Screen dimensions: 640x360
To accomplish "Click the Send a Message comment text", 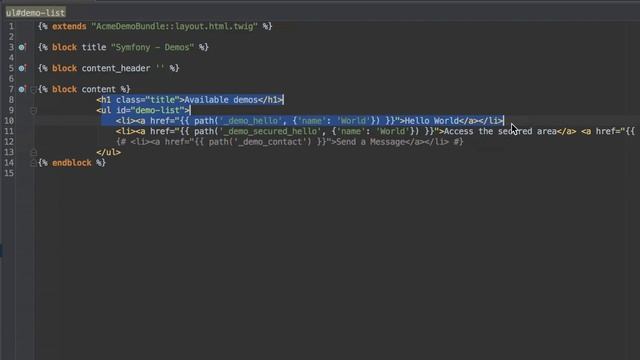I will coord(371,142).
